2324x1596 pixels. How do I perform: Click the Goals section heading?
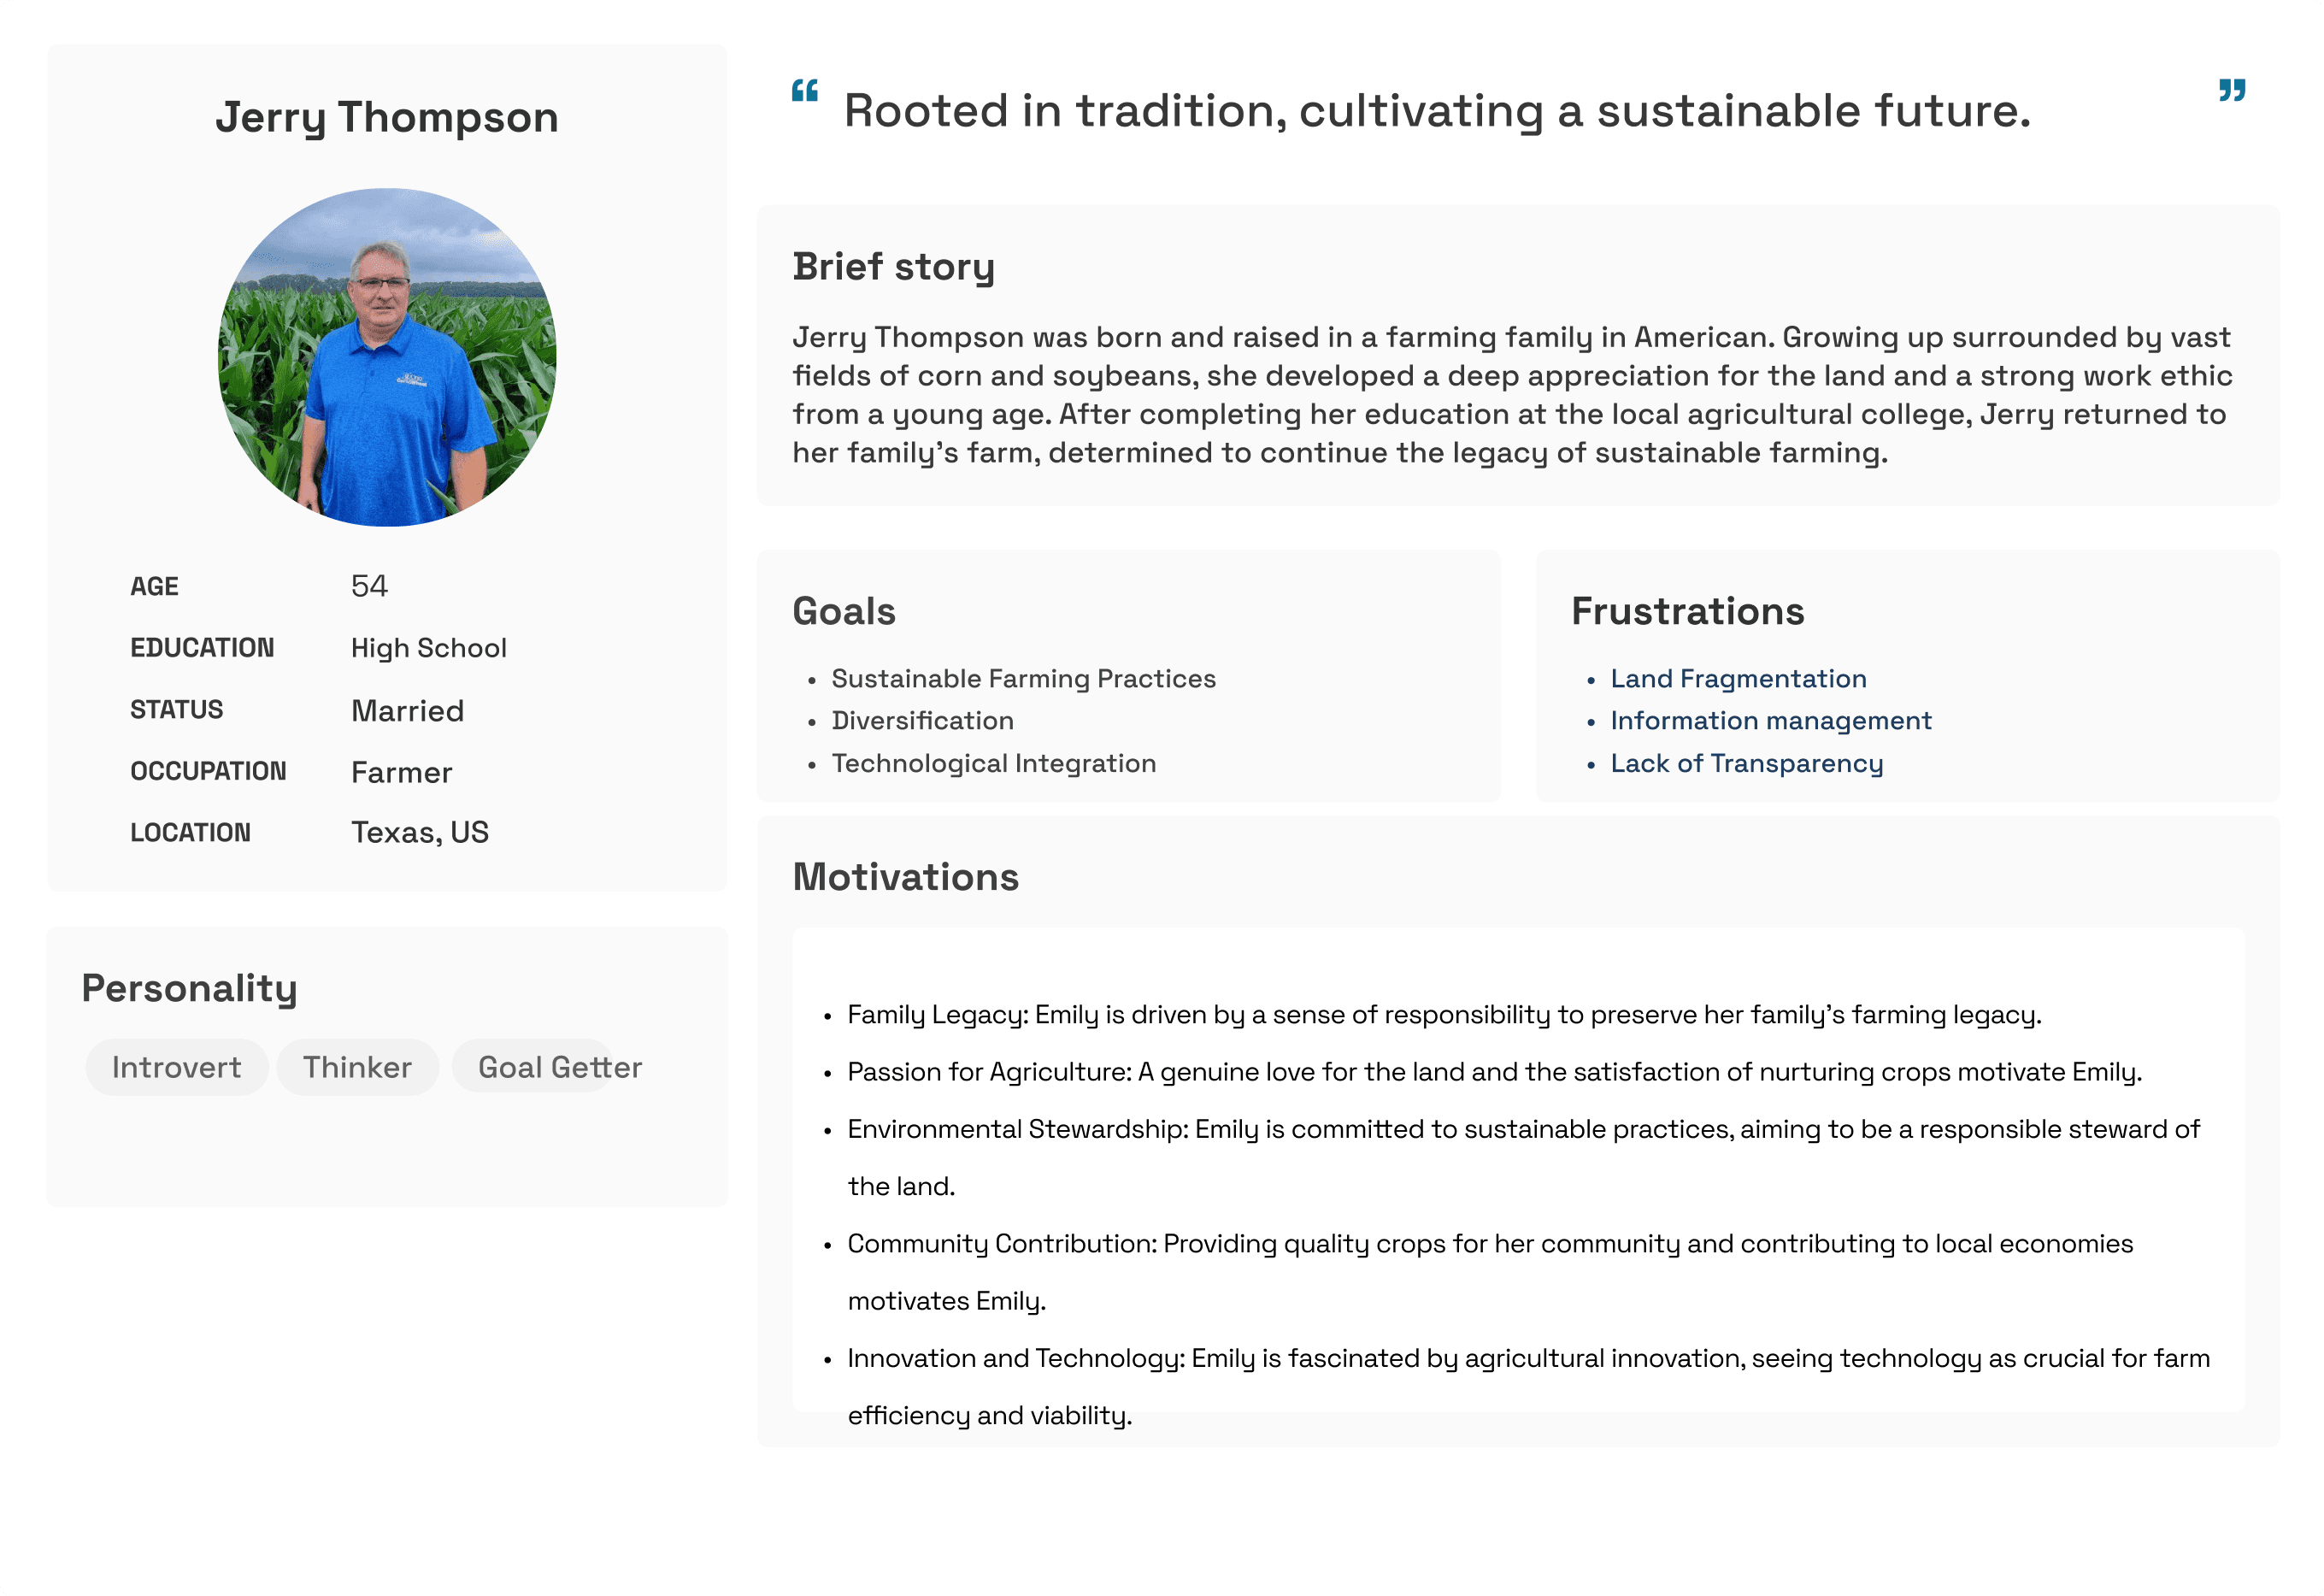coord(844,612)
